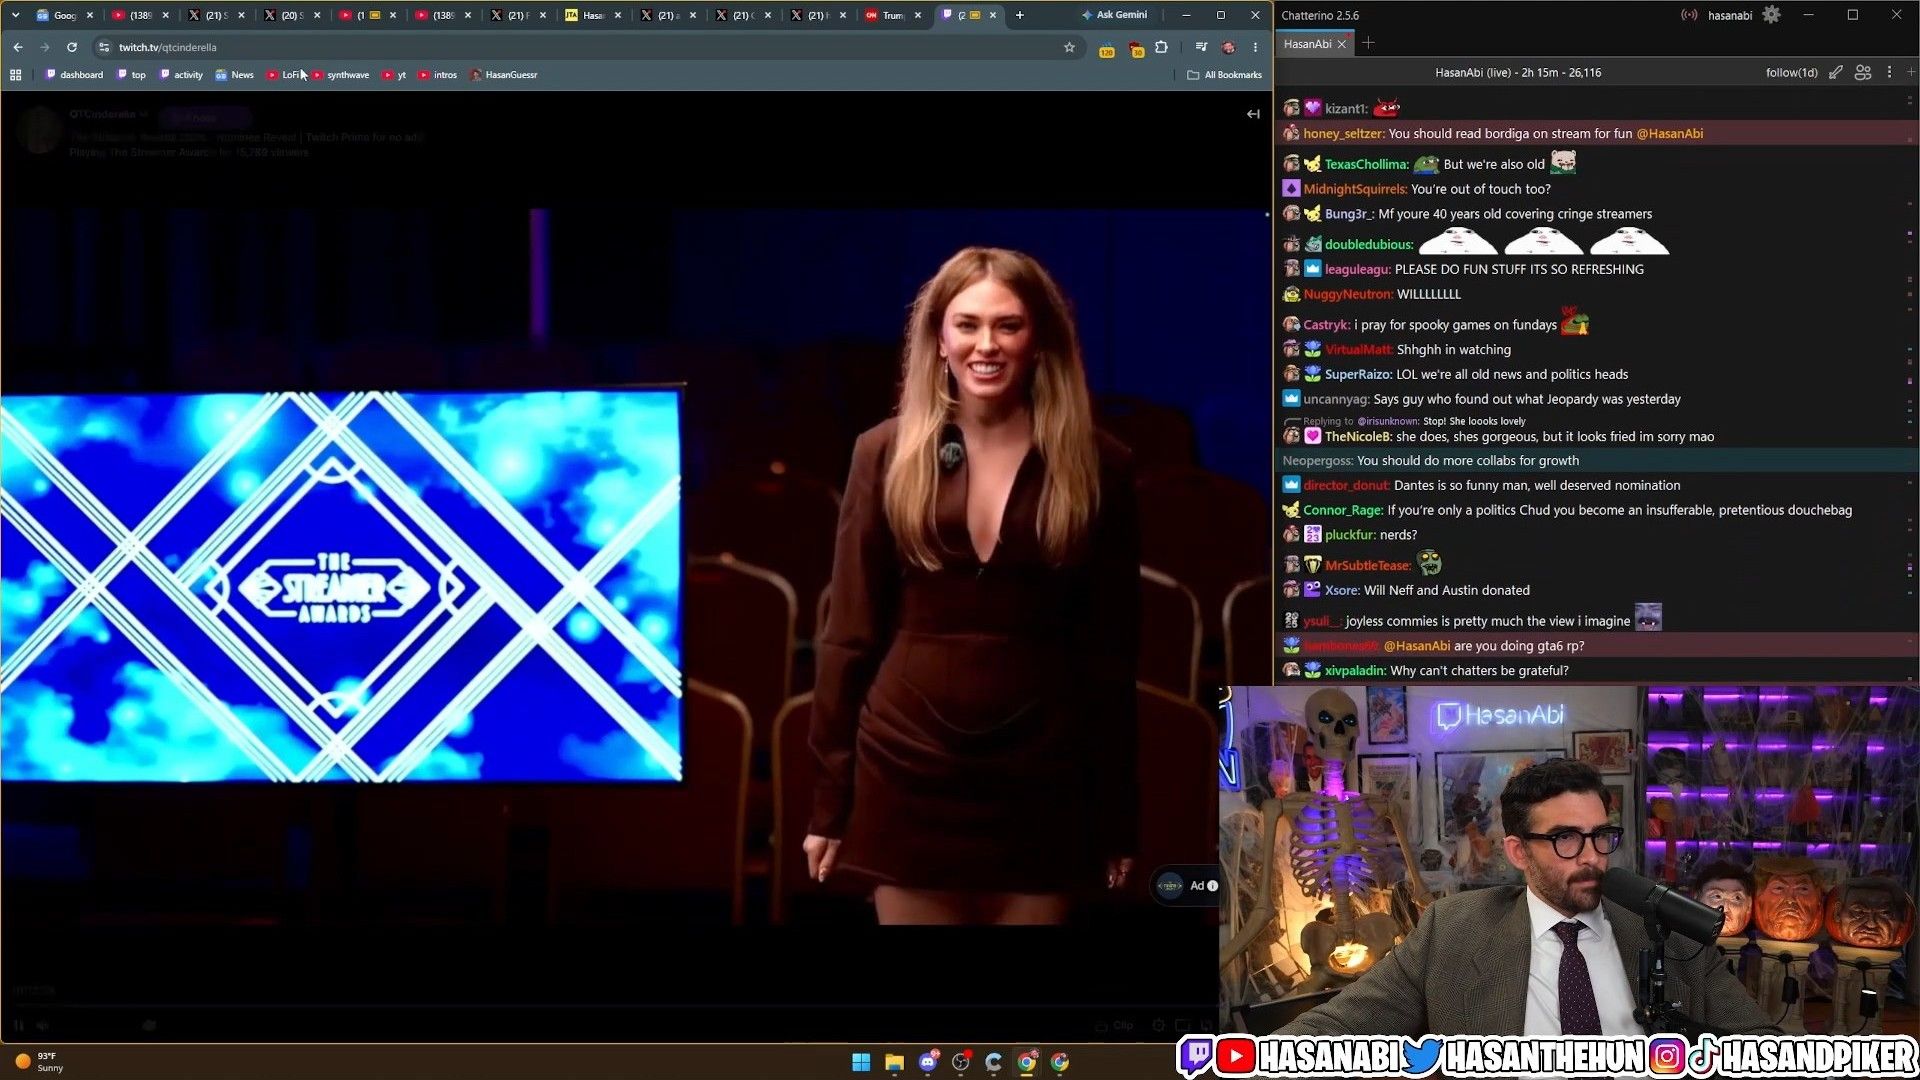Open a new Chrome tab
This screenshot has width=1920, height=1080.
coord(1019,15)
